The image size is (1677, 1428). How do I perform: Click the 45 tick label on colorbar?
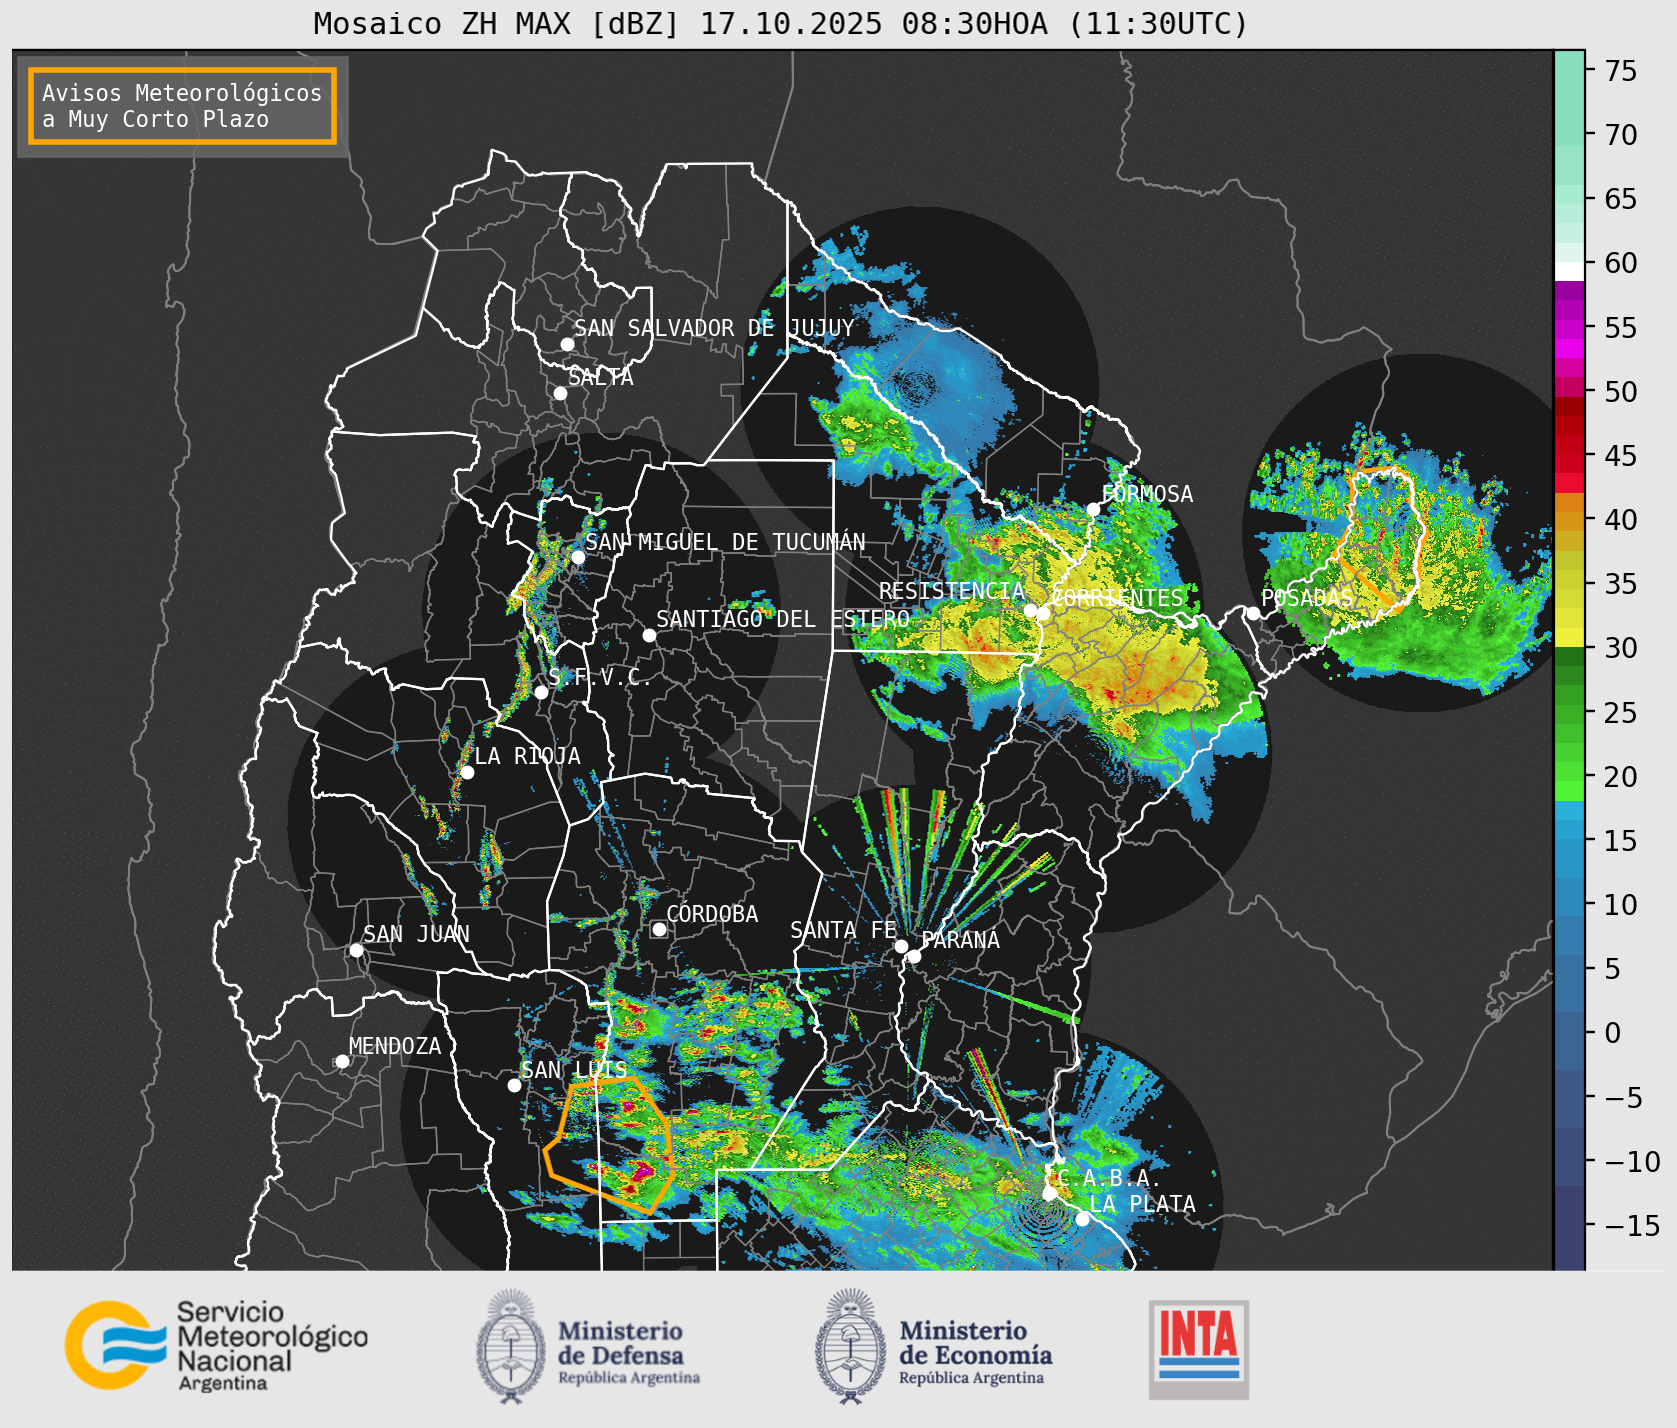(1621, 456)
